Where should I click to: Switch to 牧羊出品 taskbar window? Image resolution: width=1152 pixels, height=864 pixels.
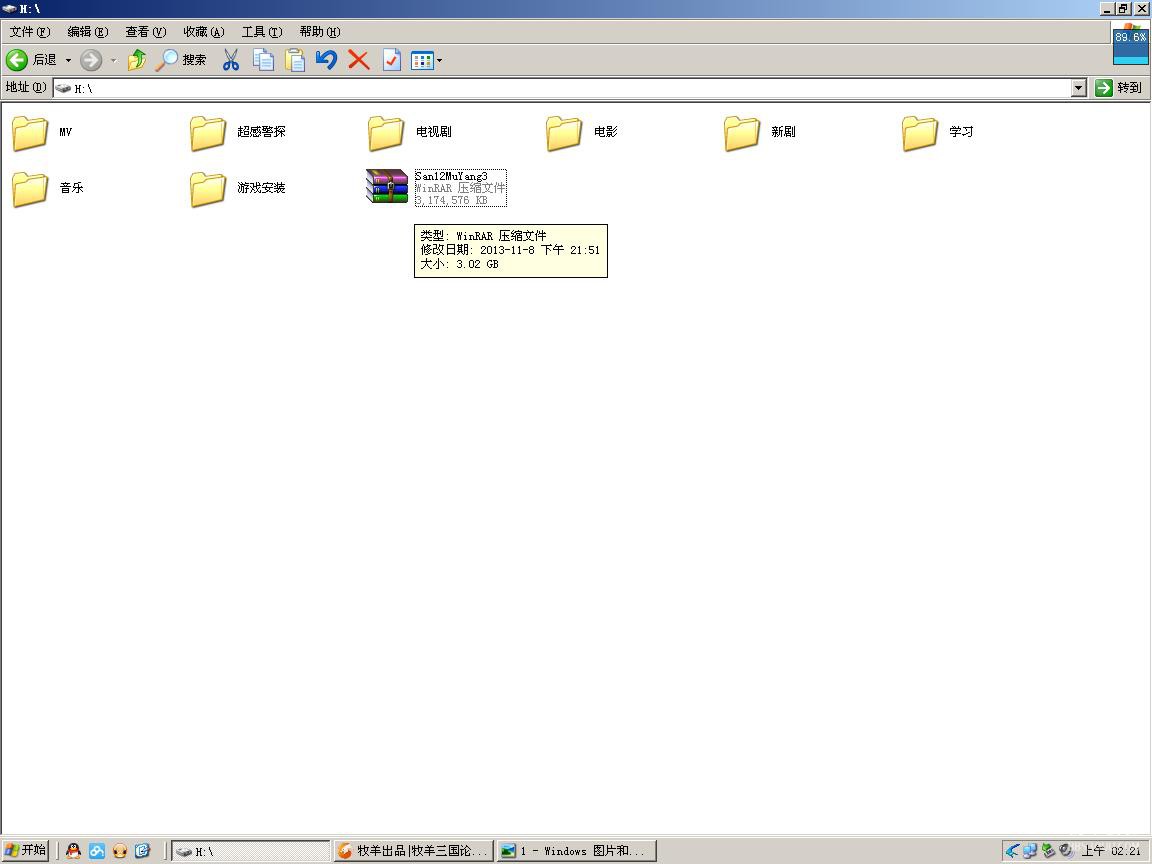(x=413, y=851)
